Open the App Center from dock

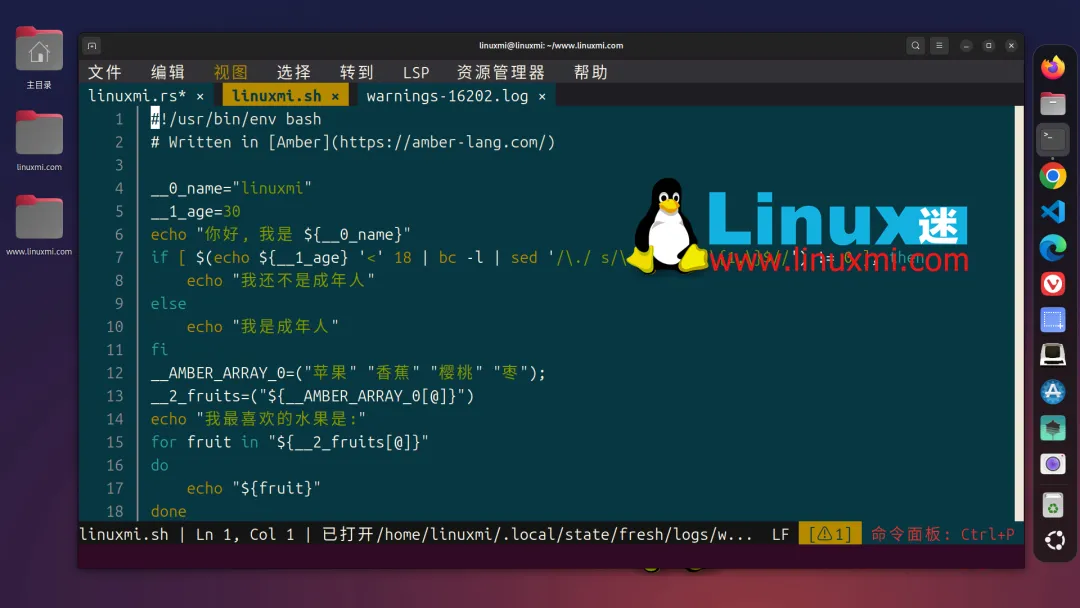pyautogui.click(x=1052, y=392)
